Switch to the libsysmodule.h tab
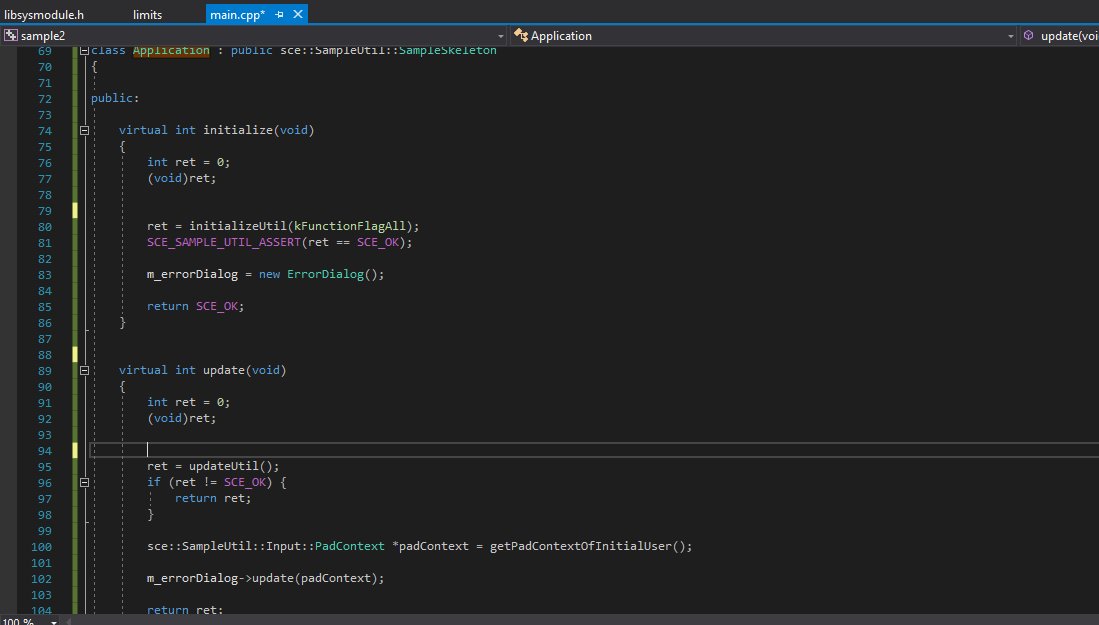1099x625 pixels. (x=44, y=14)
